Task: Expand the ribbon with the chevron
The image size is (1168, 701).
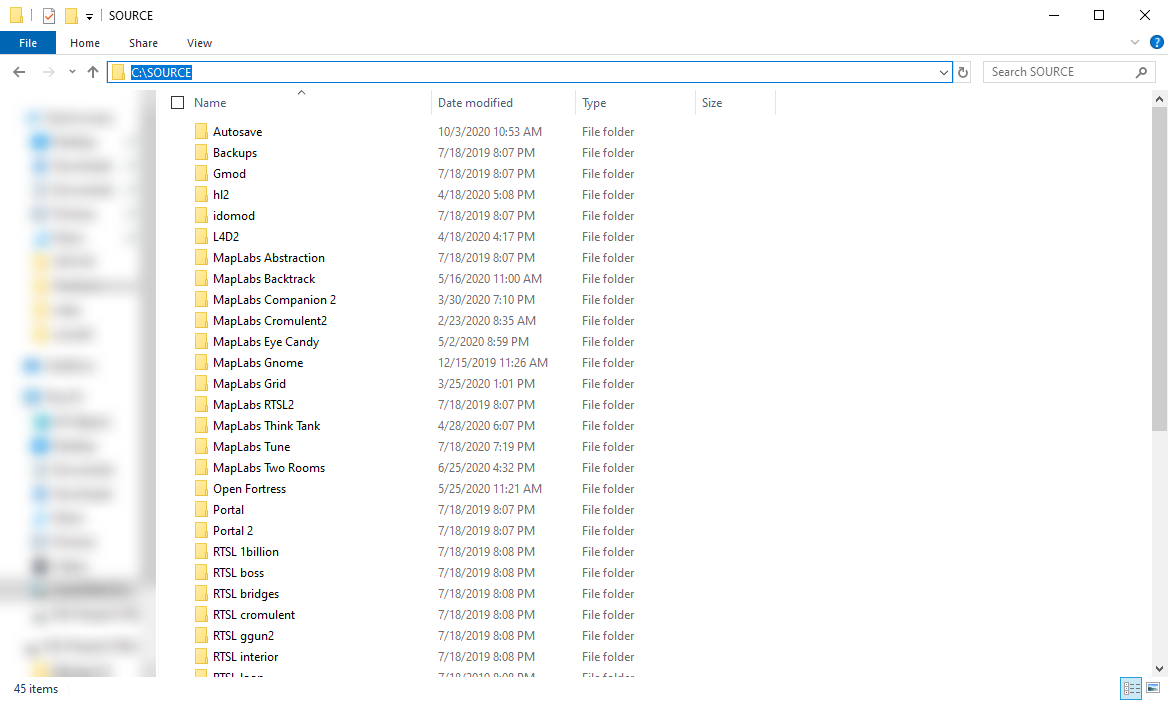Action: pos(1134,42)
